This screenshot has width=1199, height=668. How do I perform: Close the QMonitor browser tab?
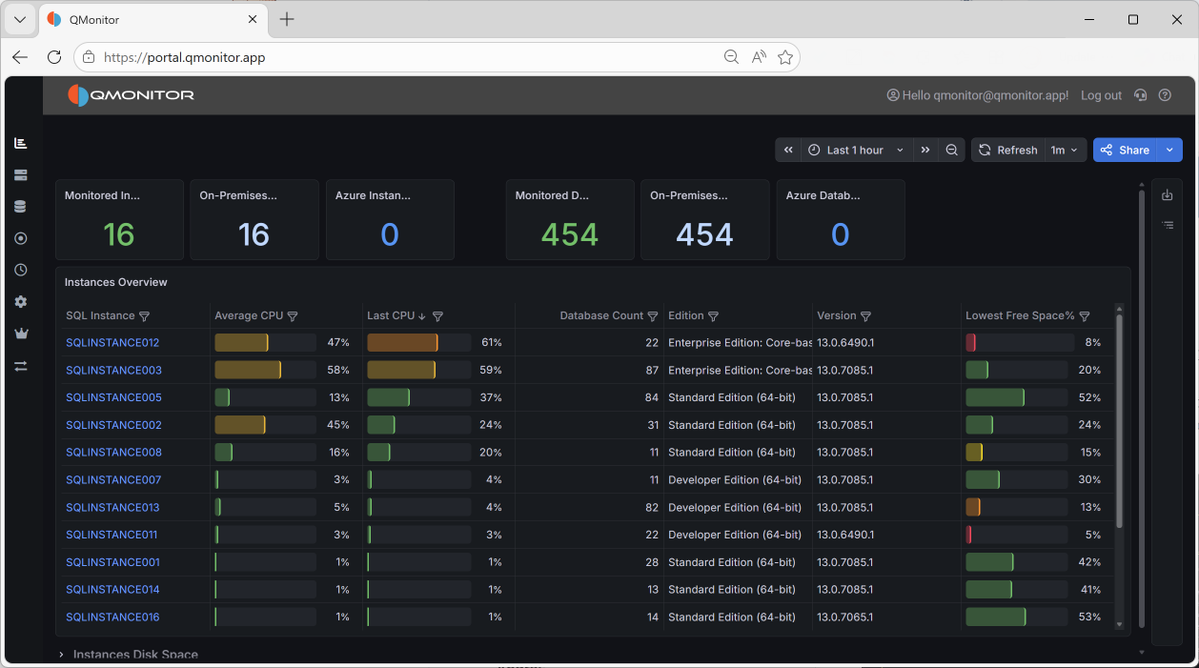(252, 20)
